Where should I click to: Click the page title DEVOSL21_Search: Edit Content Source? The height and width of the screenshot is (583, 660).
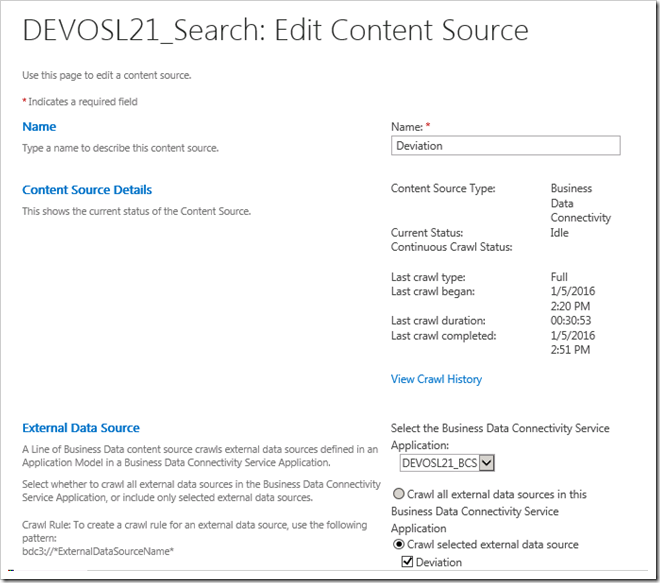pos(275,30)
